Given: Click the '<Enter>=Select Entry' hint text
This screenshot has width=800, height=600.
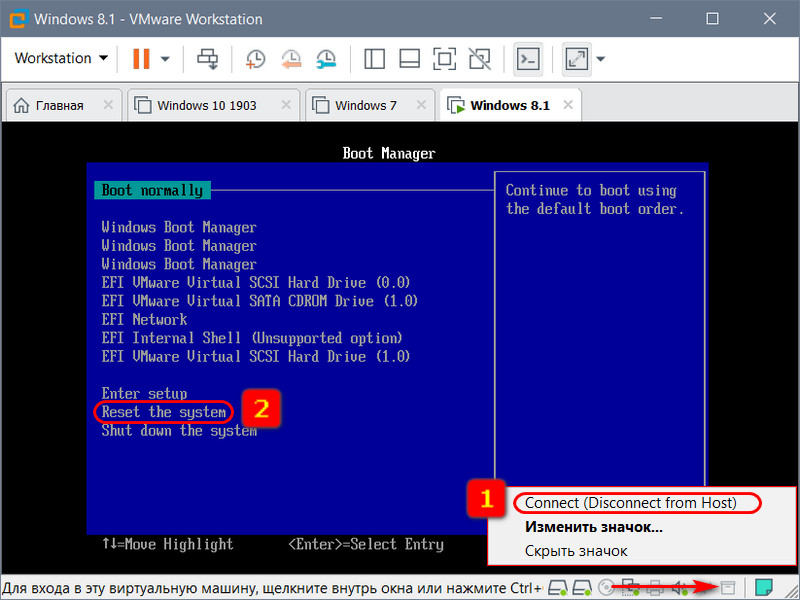Looking at the screenshot, I should (366, 544).
